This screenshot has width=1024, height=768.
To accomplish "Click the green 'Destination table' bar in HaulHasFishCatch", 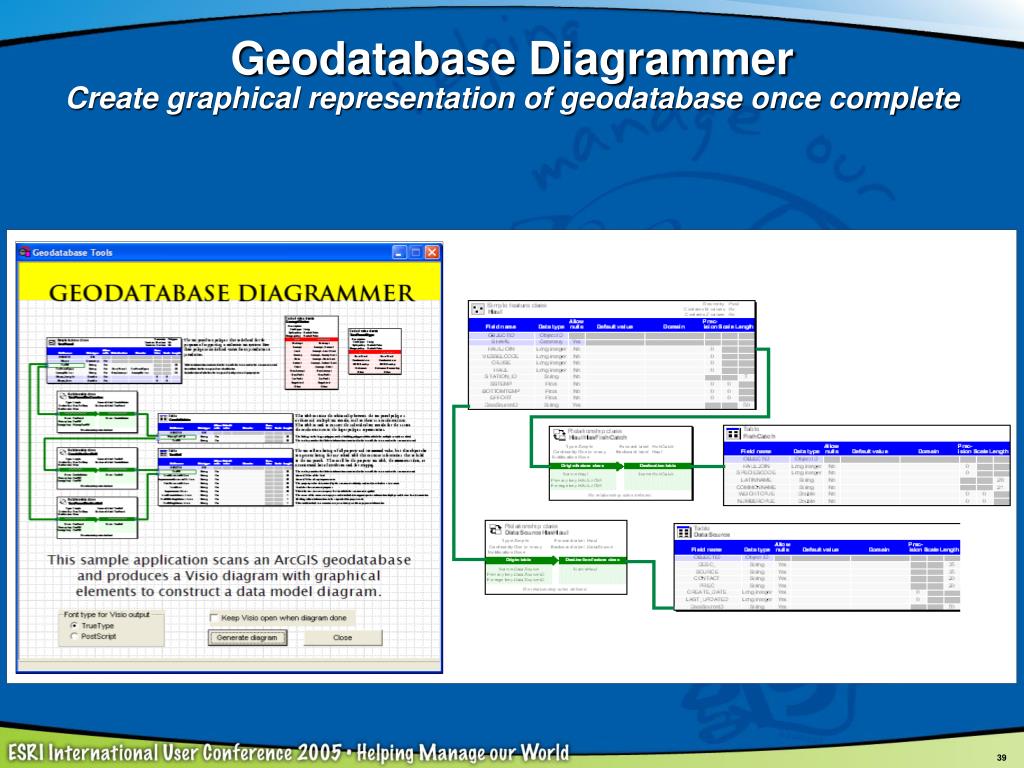I will click(658, 466).
